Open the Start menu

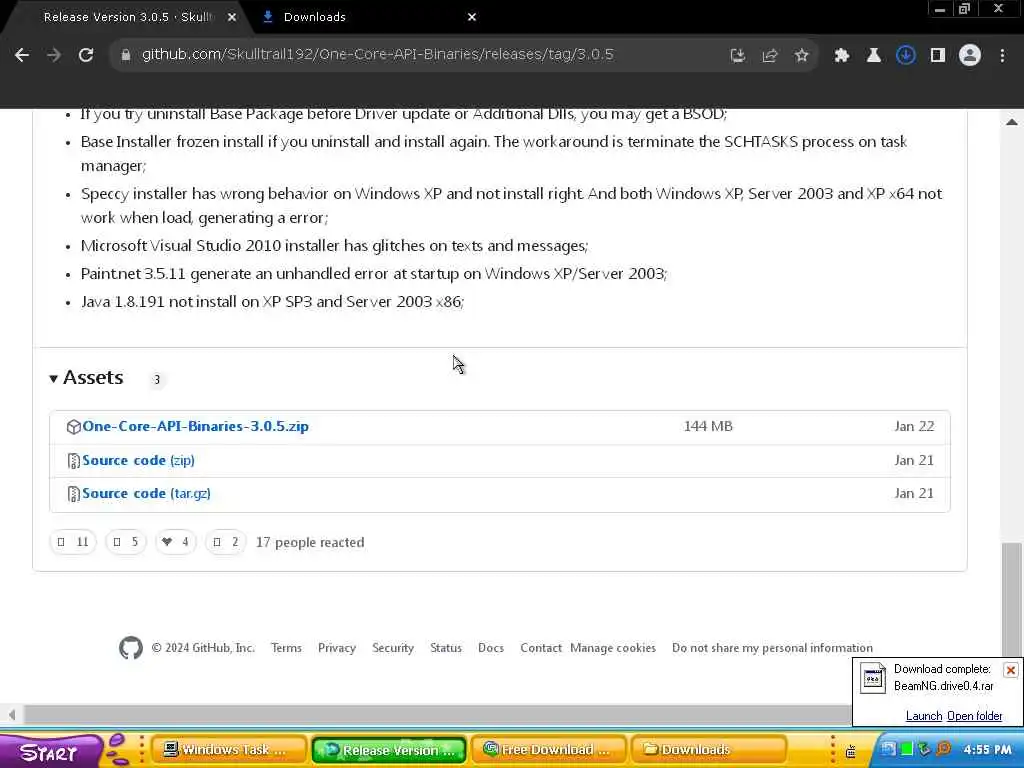(x=49, y=752)
